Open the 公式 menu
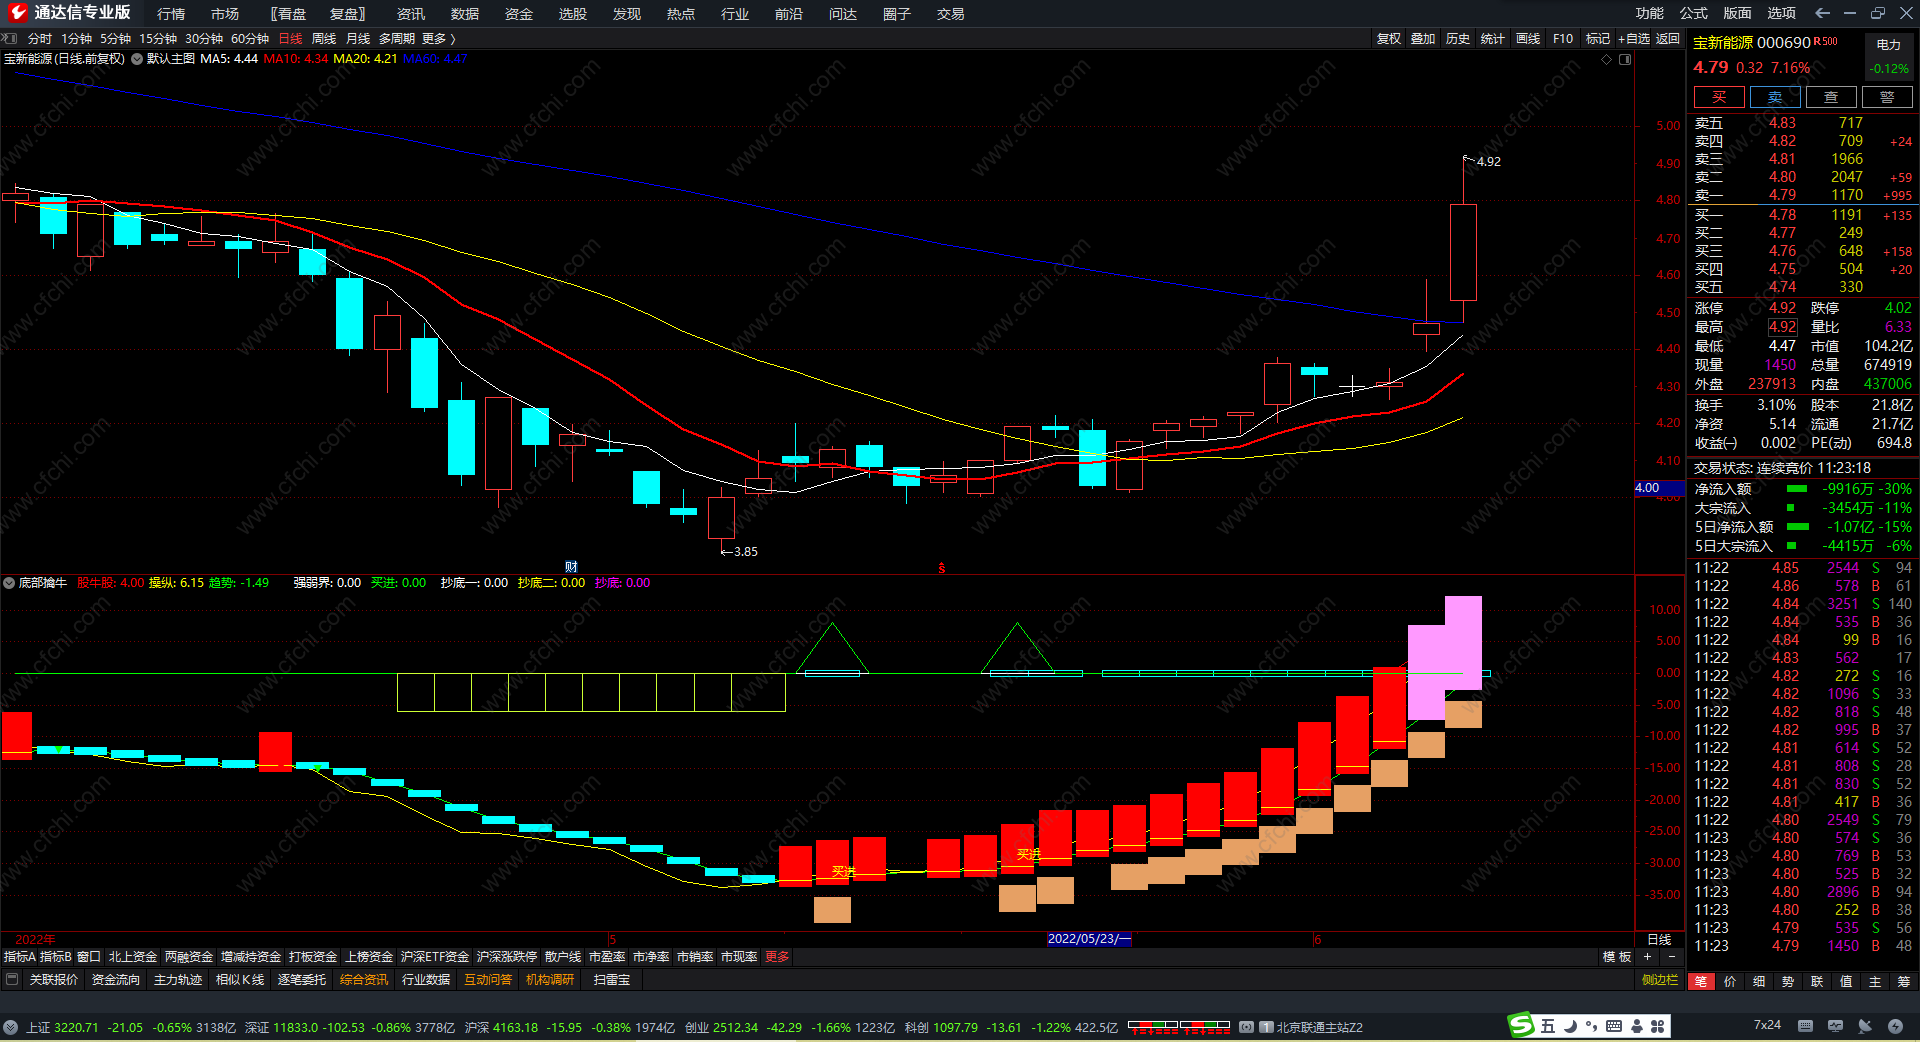This screenshot has width=1920, height=1042. pyautogui.click(x=1694, y=13)
